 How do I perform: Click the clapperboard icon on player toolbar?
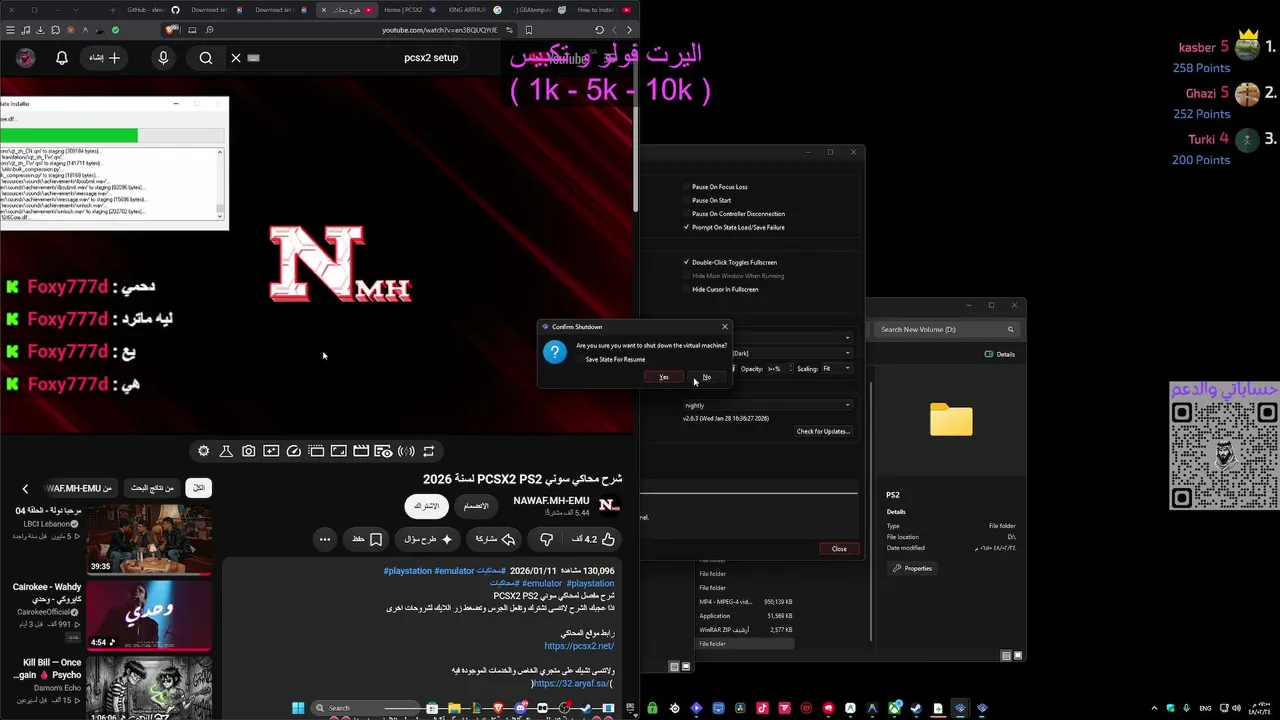361,451
